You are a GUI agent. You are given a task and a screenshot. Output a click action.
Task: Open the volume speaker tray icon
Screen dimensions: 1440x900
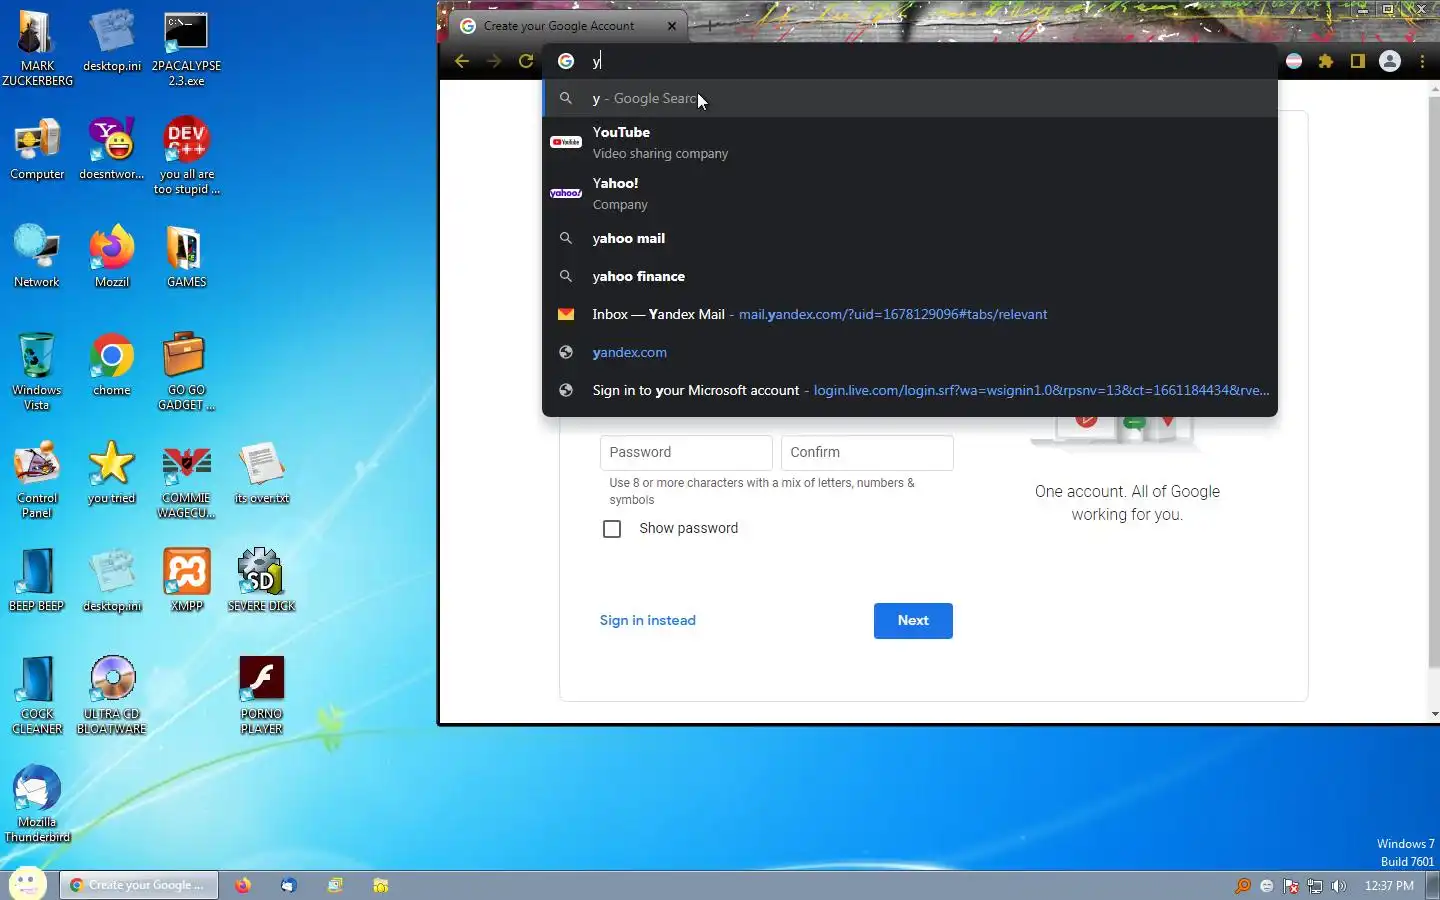1339,886
